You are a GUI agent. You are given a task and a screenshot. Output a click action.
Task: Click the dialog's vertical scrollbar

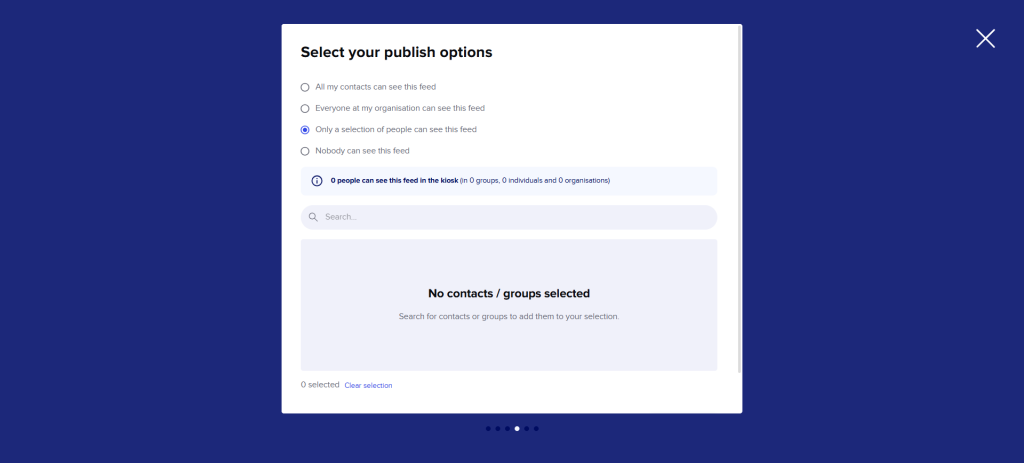[x=739, y=199]
